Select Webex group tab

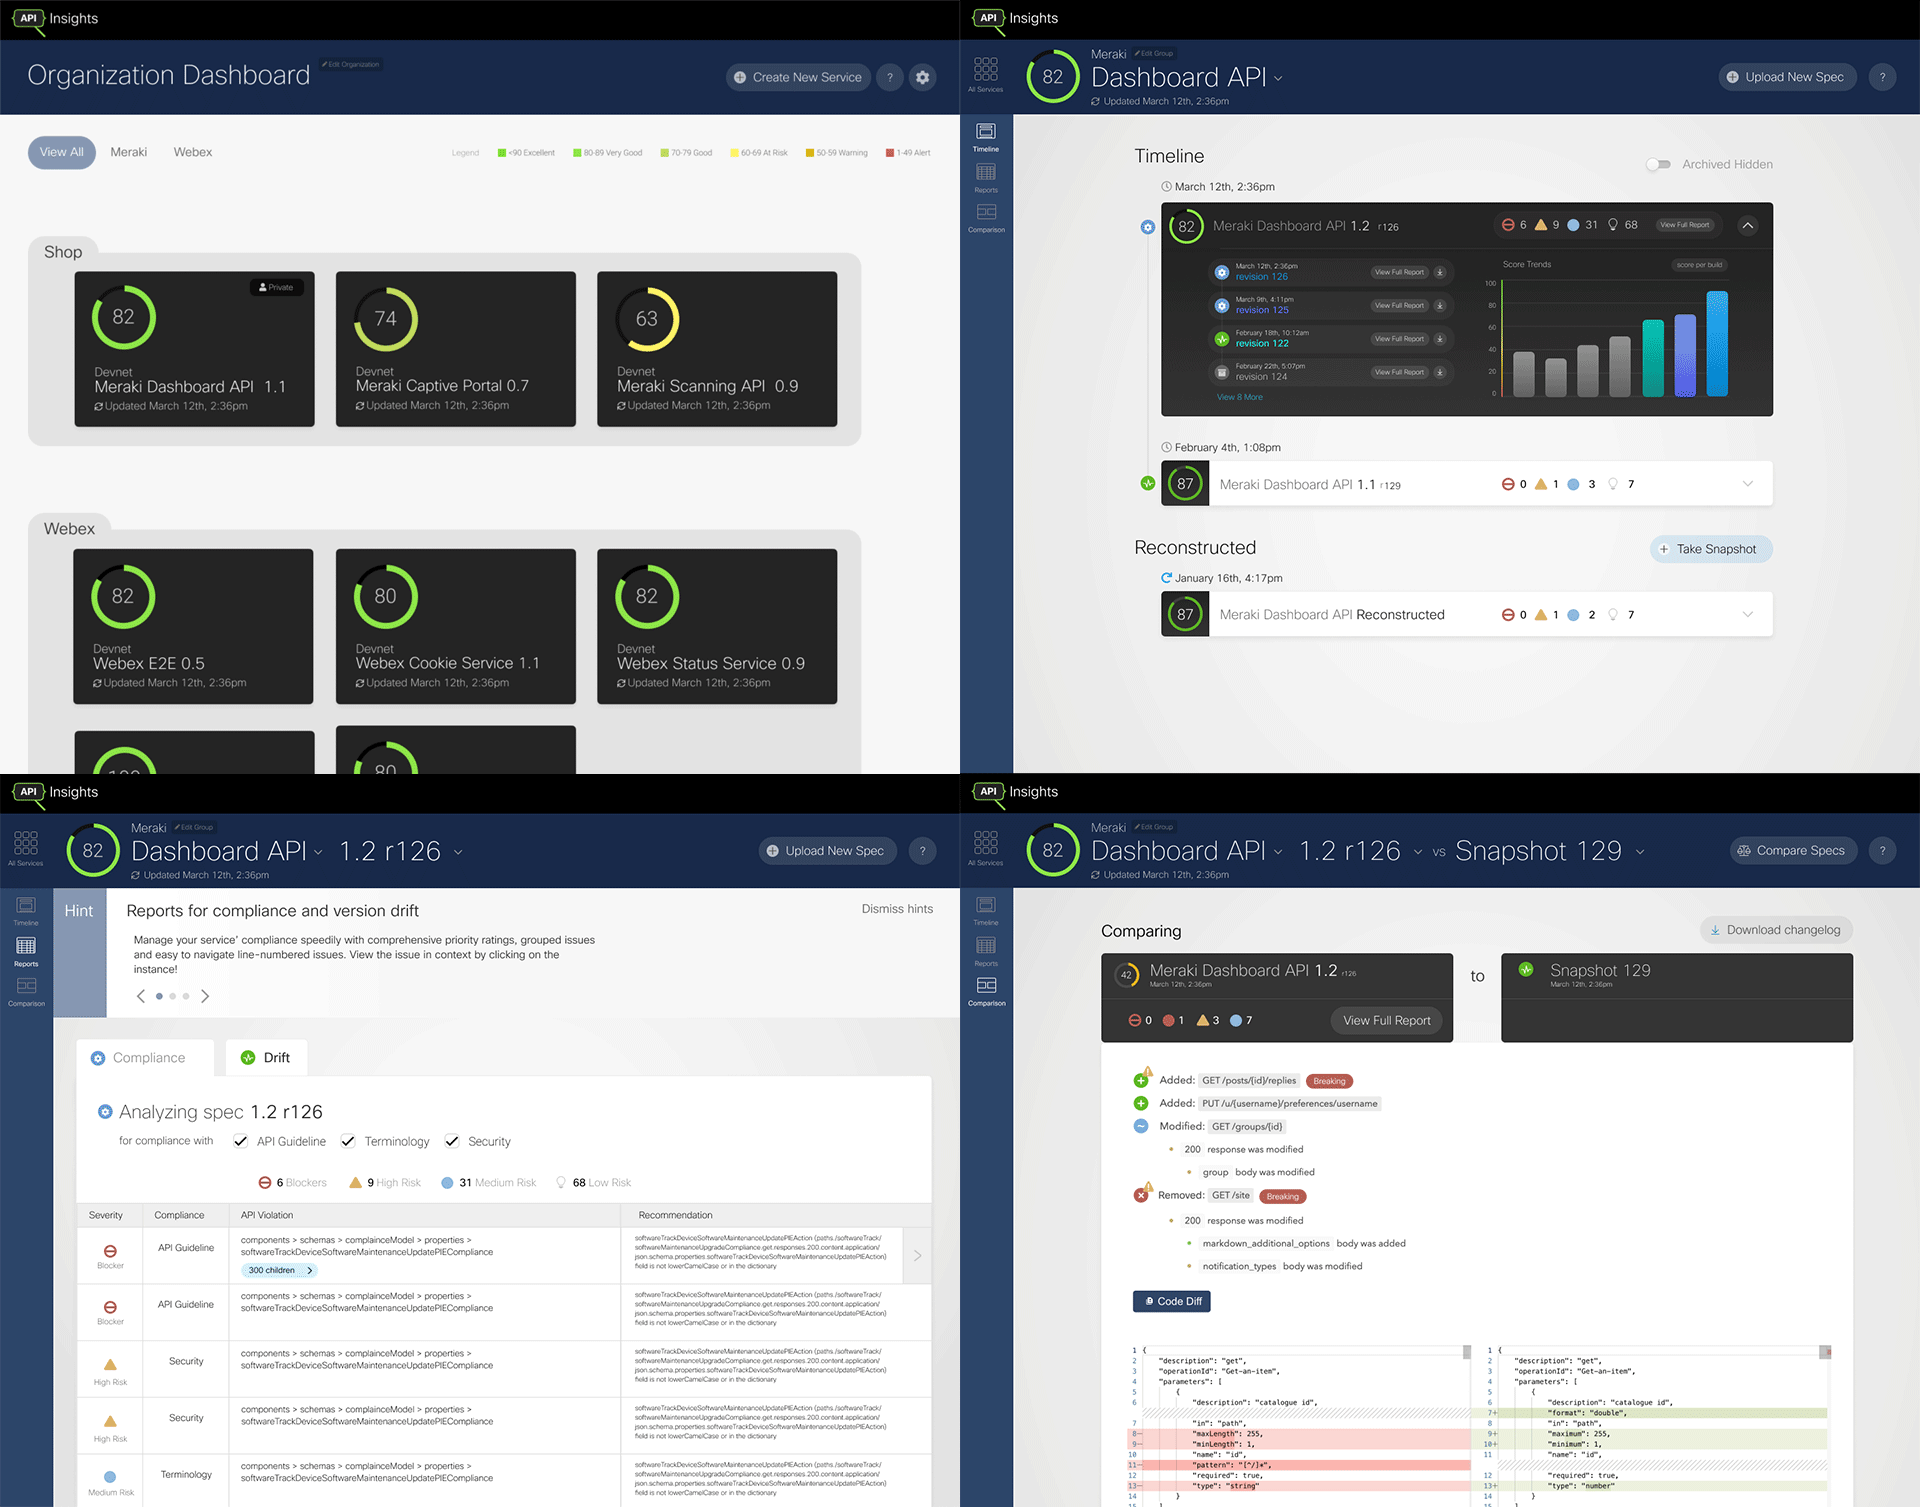coord(193,152)
